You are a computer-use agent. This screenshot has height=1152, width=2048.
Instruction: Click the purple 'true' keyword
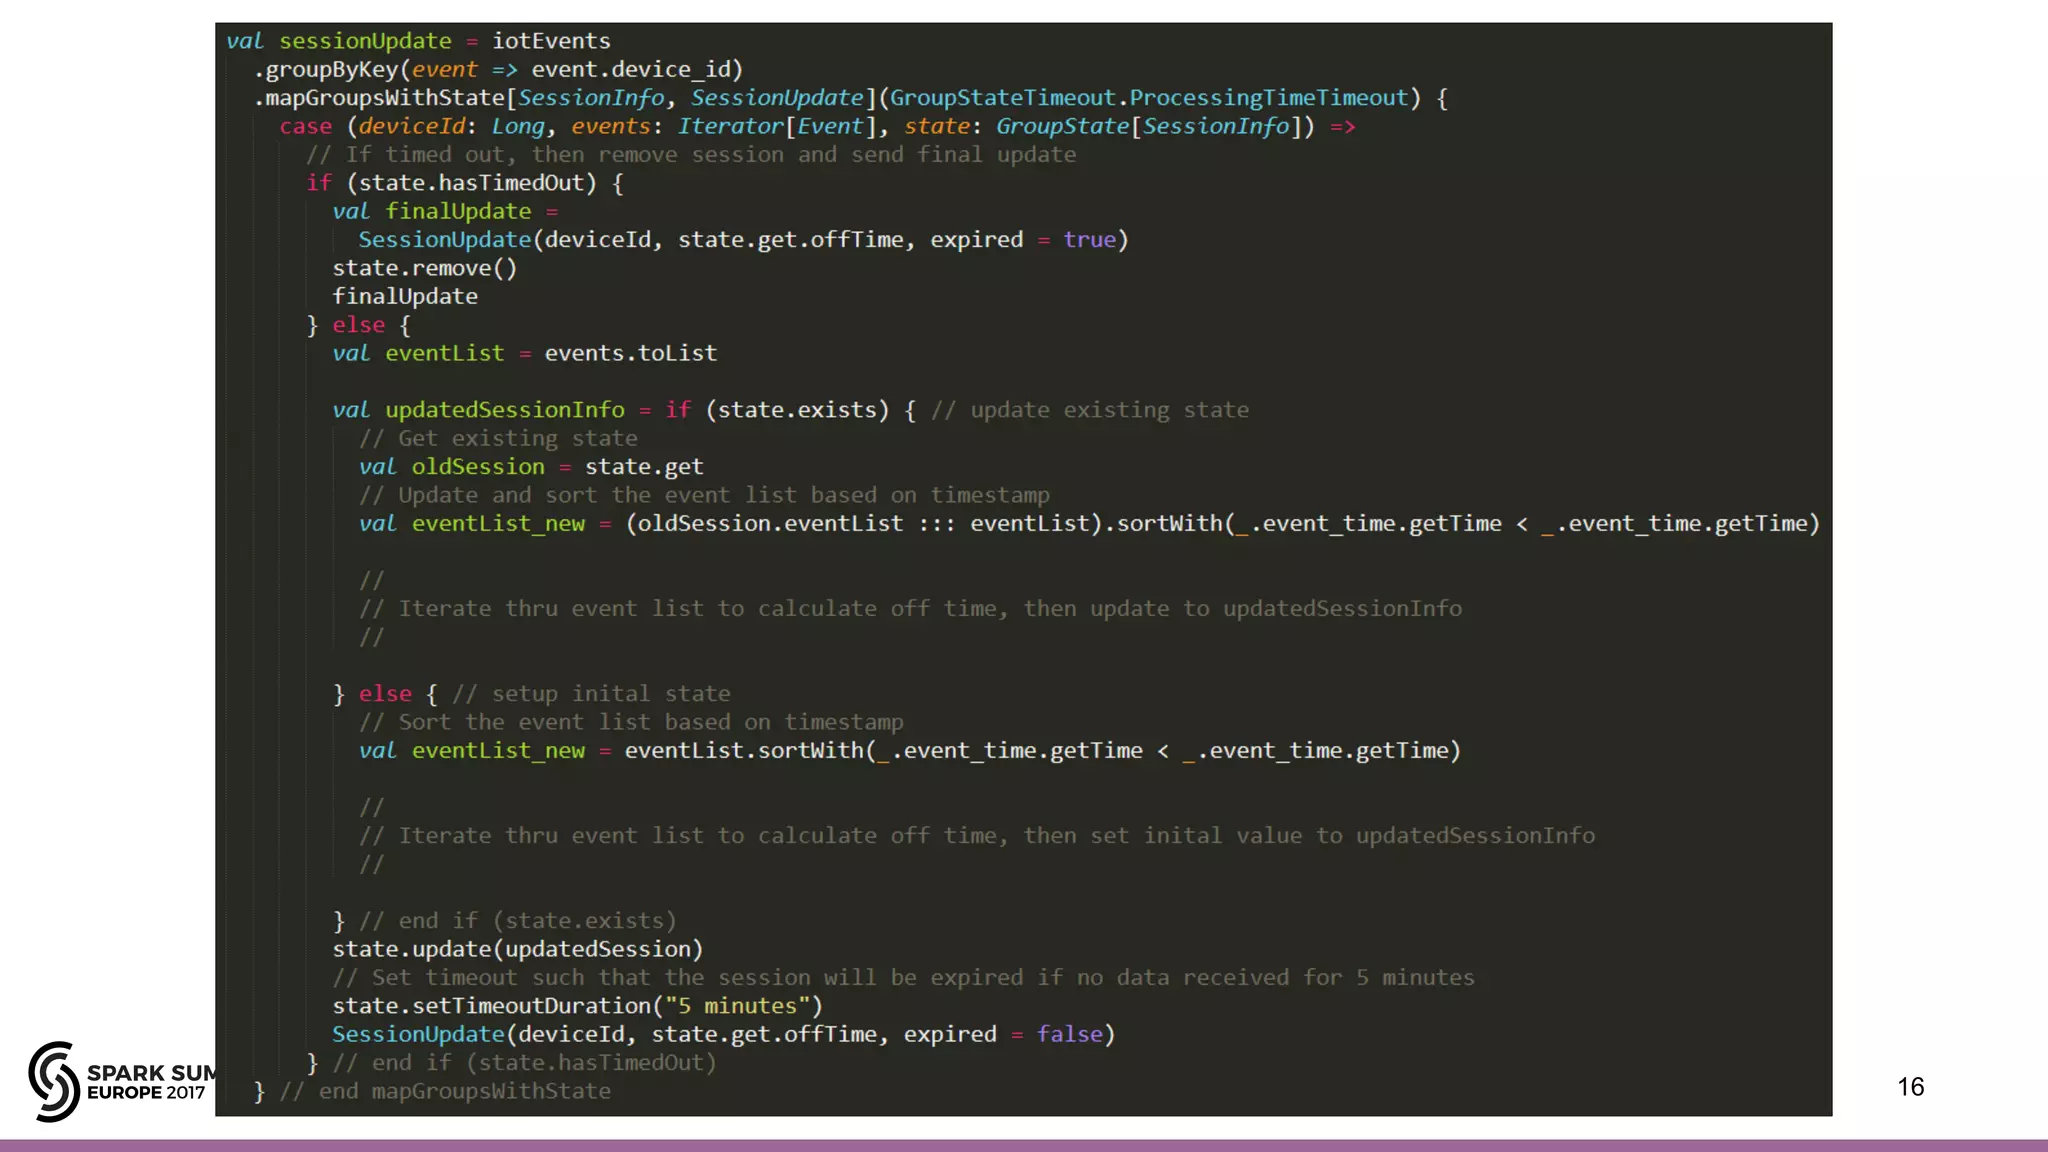(1089, 240)
